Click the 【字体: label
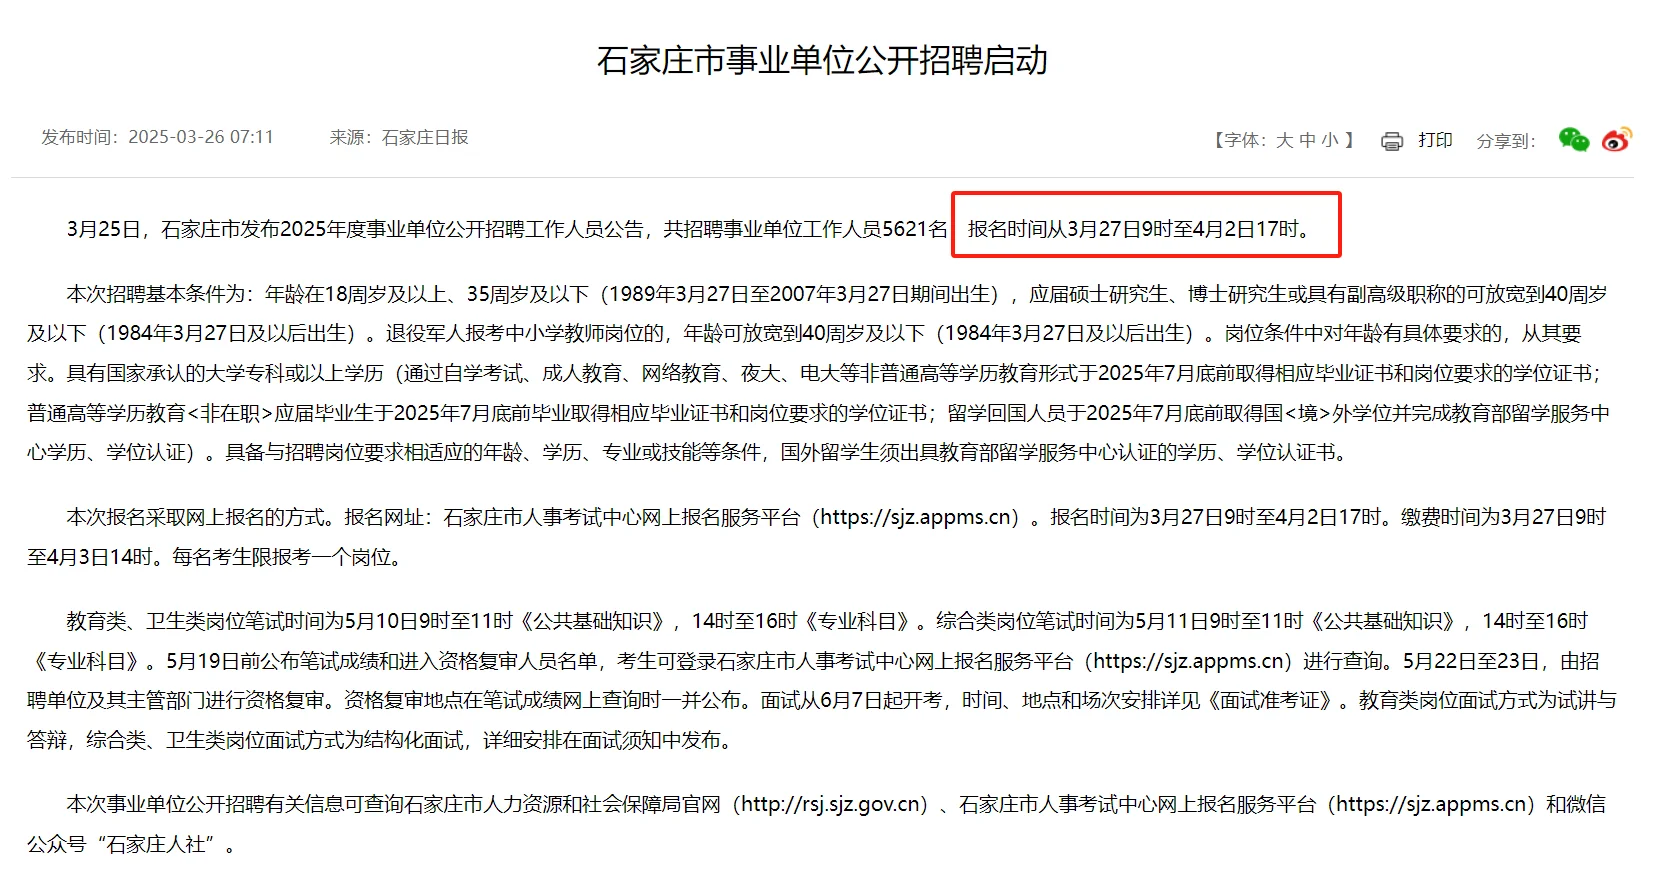 [1240, 140]
